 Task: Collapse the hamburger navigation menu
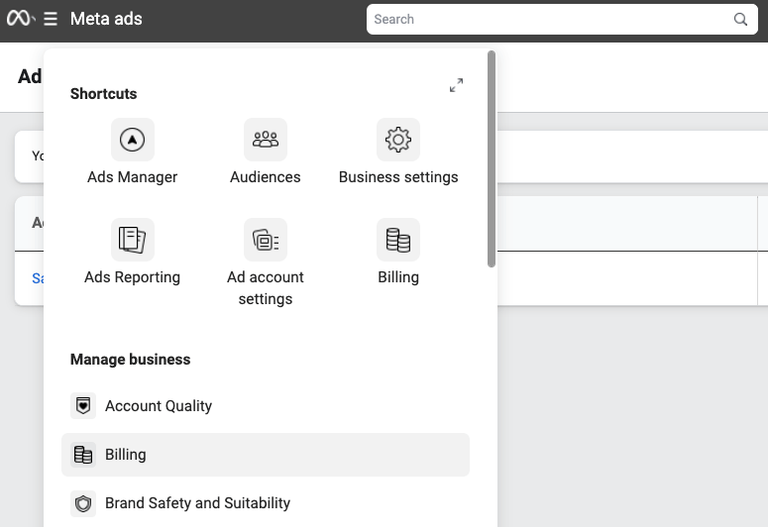(51, 19)
